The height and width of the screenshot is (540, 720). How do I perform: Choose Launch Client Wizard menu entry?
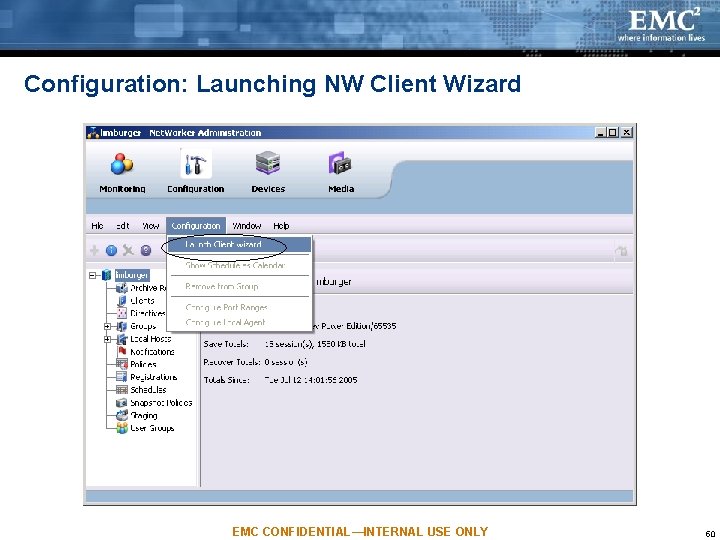[x=239, y=244]
